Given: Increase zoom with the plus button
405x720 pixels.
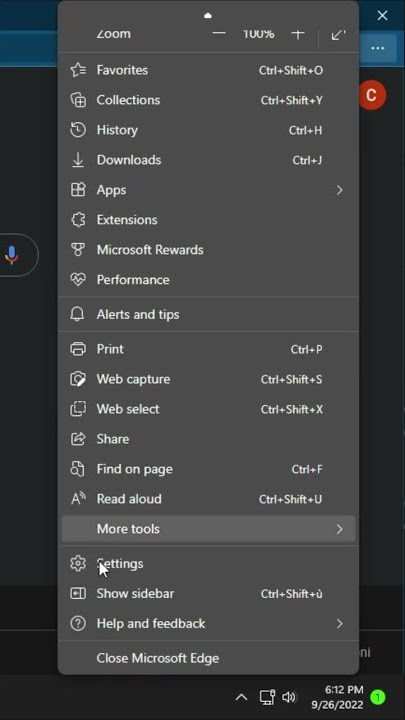Looking at the screenshot, I should pos(298,34).
